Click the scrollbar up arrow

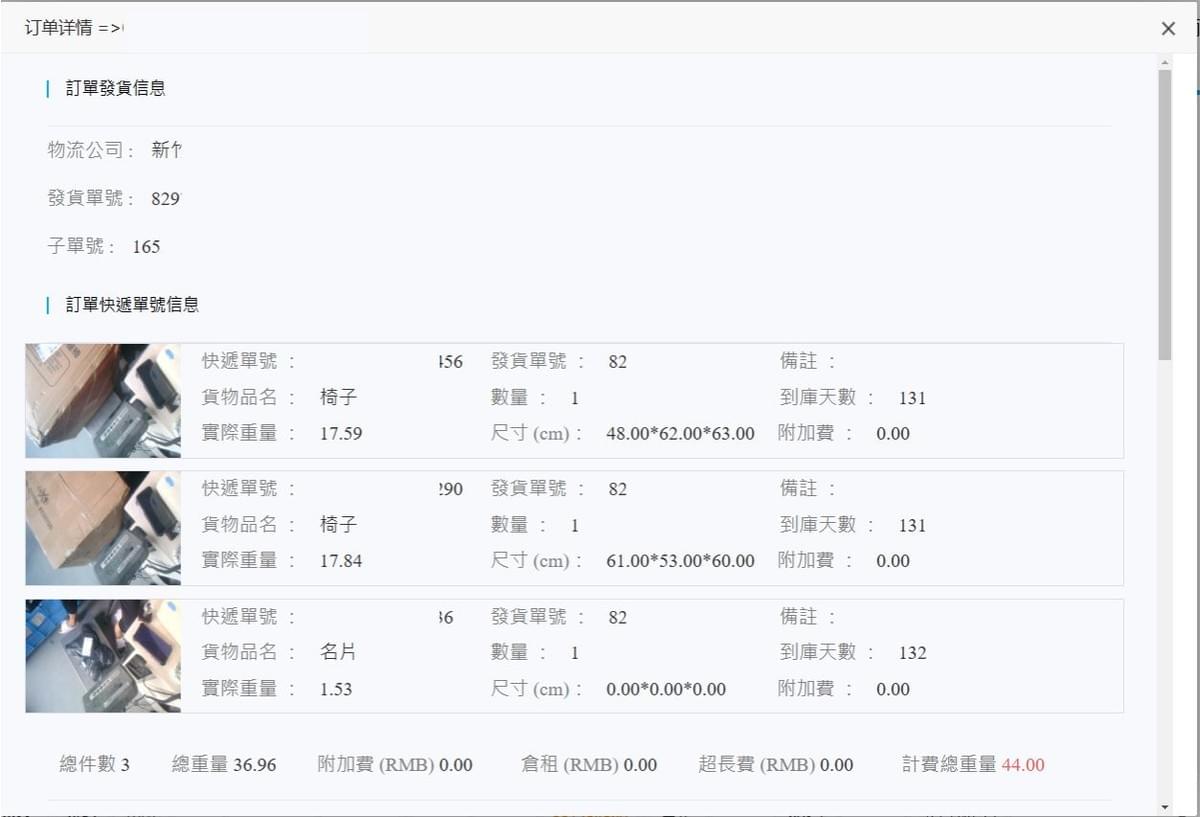point(1164,62)
